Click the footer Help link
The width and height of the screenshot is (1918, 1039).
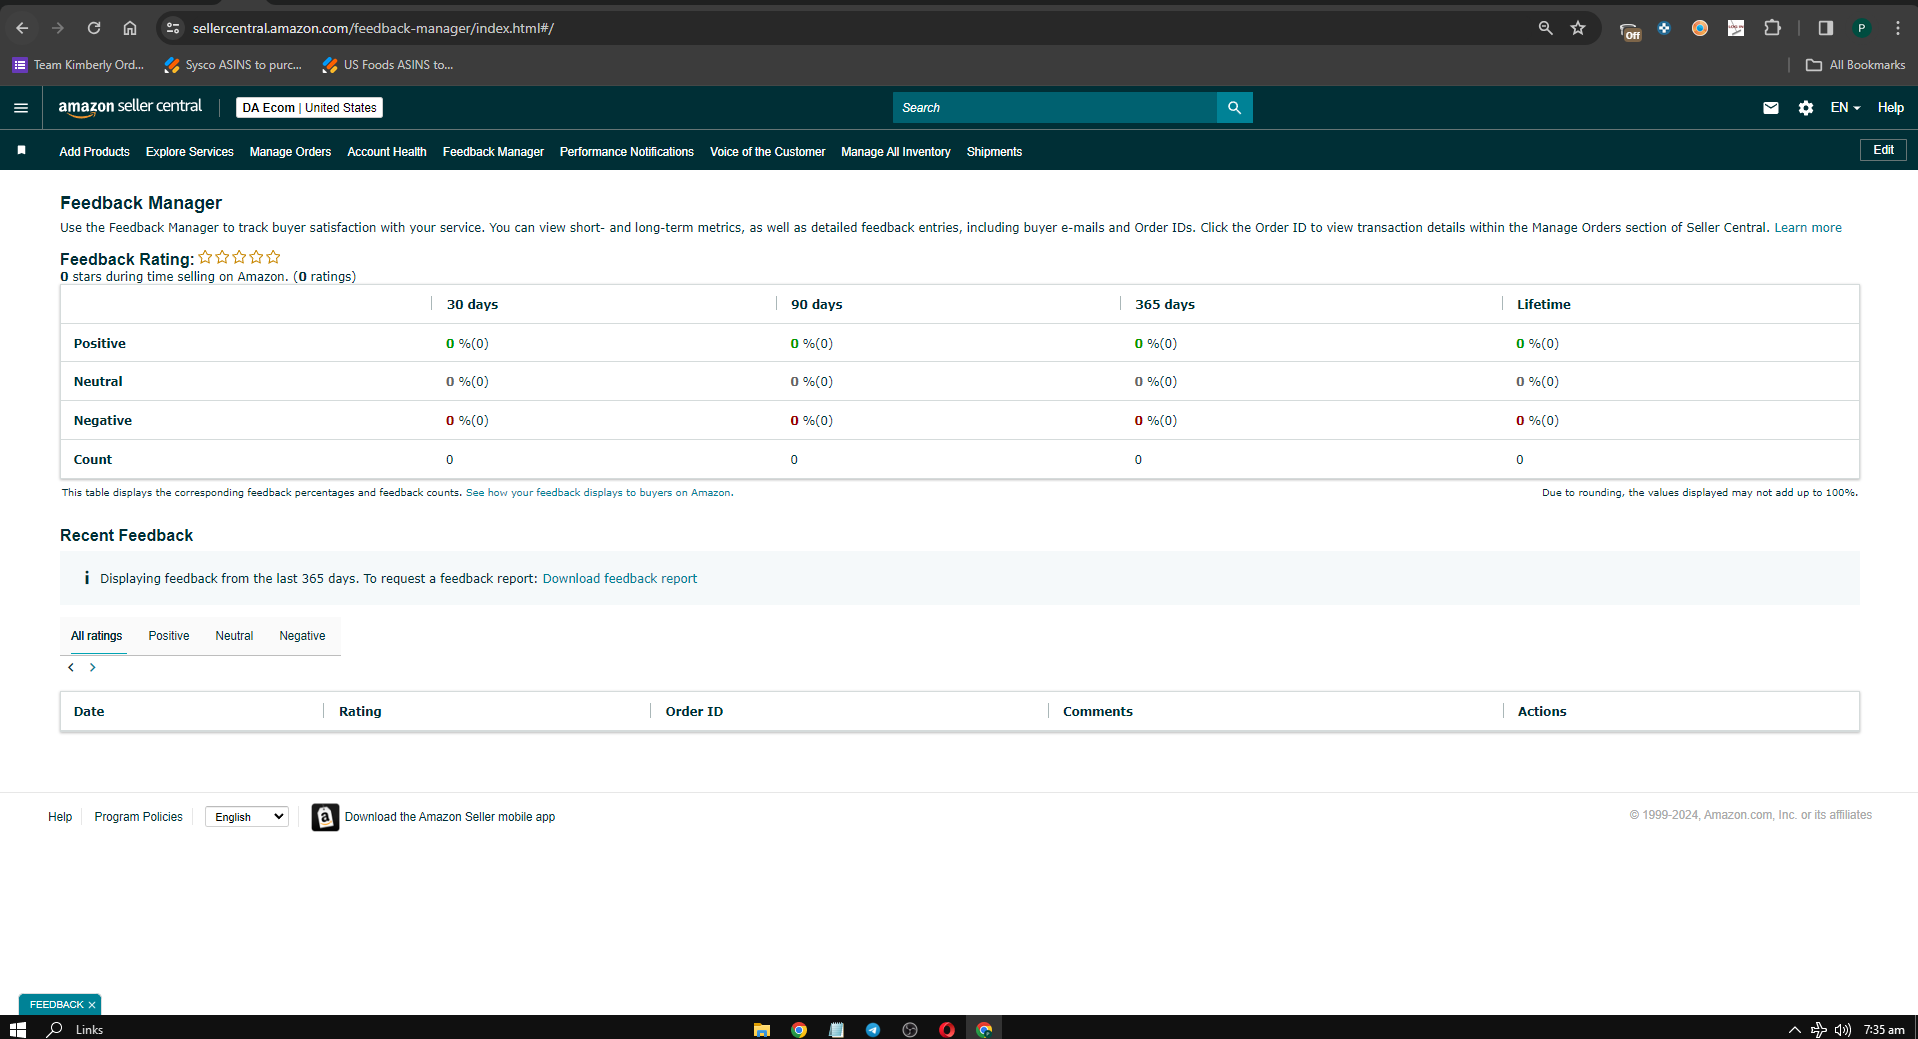click(x=60, y=817)
